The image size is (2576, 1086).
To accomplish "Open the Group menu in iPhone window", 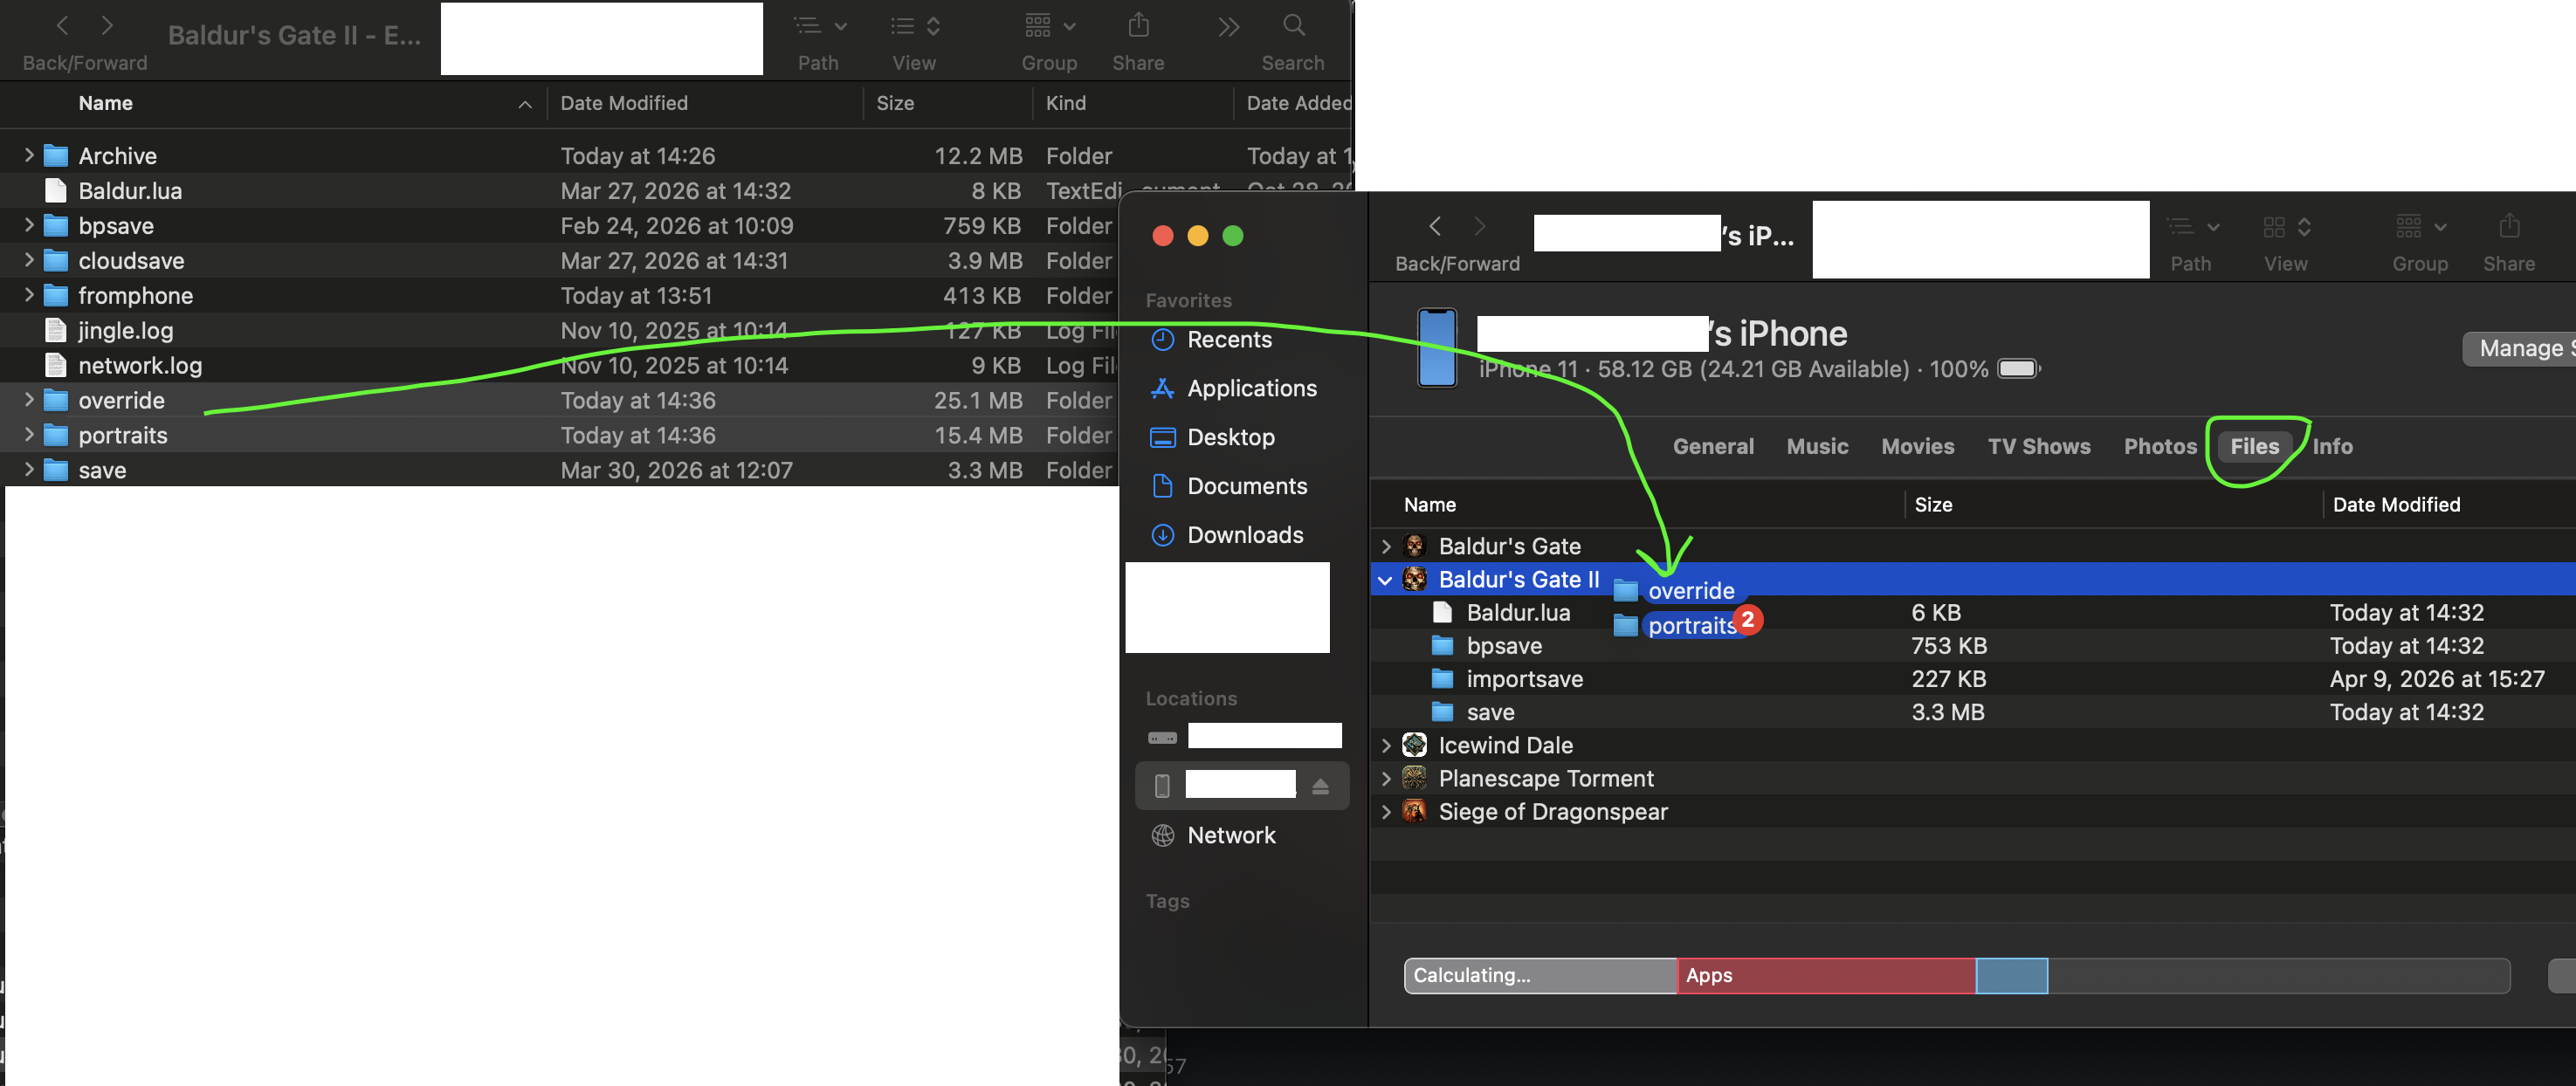I will coord(2420,228).
